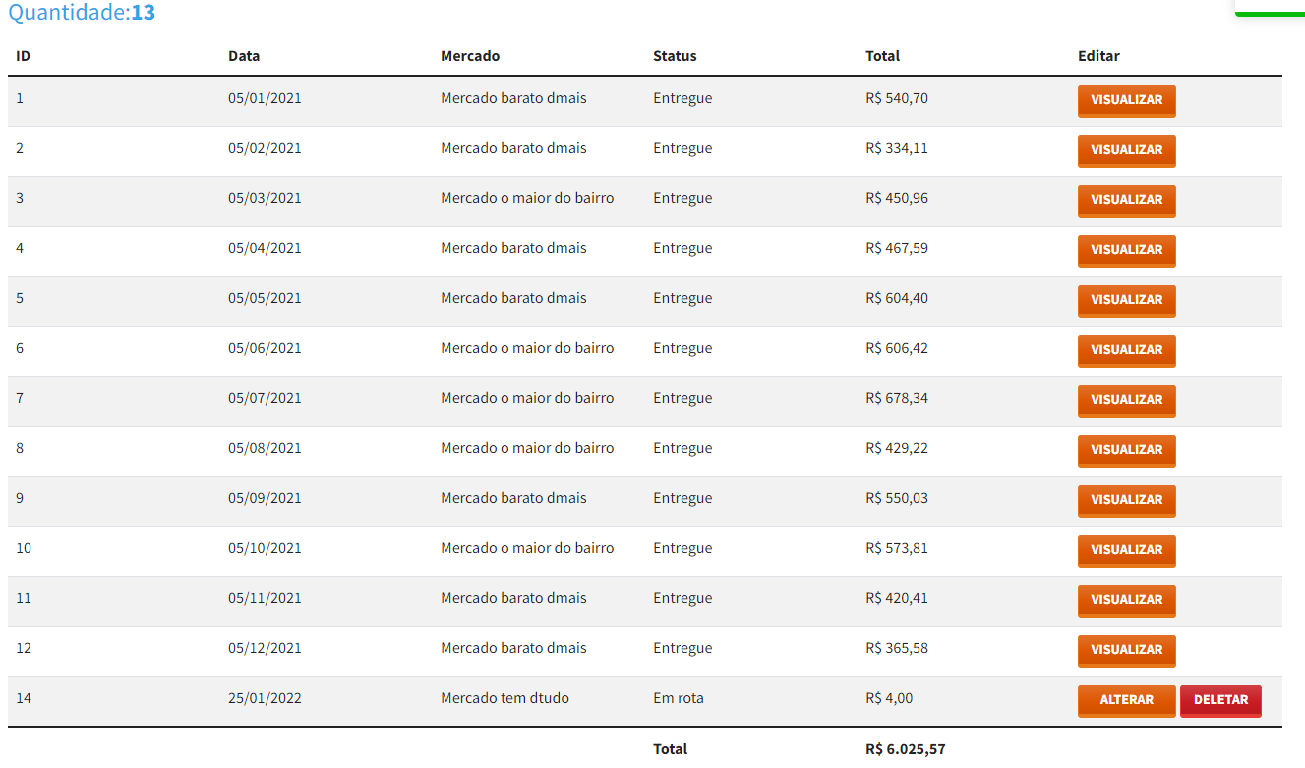
Task: Click VISUALIZAR button for order ID 1
Action: [1126, 101]
